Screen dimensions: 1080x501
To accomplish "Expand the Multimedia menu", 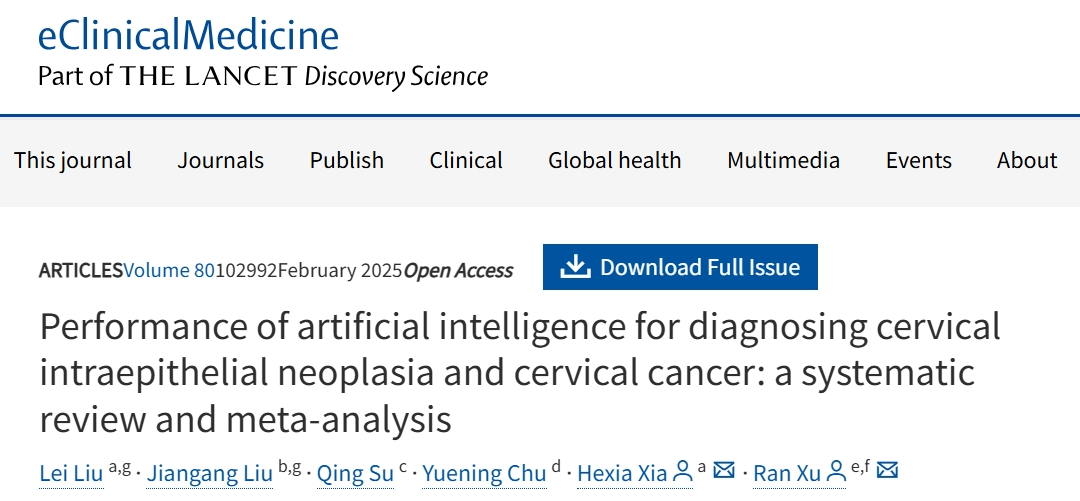I will [x=784, y=160].
